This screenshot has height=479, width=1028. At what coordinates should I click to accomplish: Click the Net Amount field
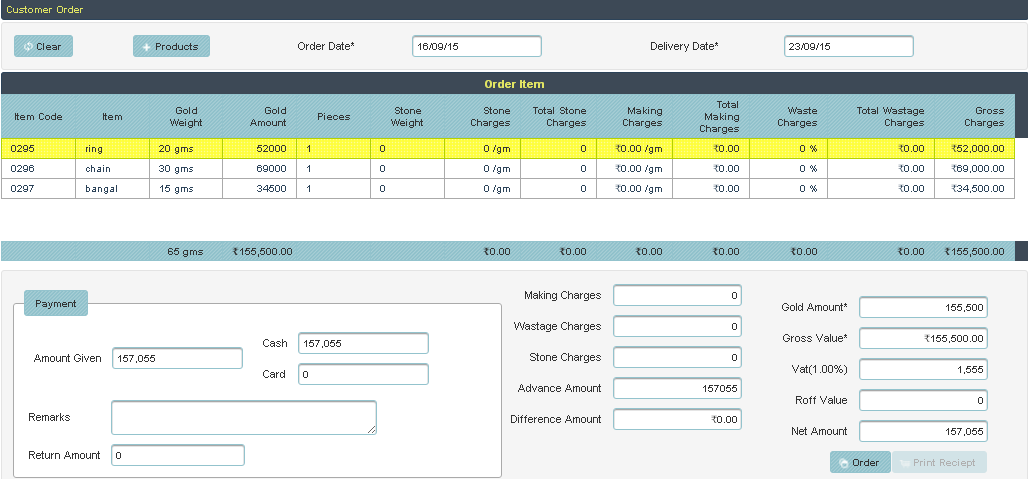tap(923, 431)
